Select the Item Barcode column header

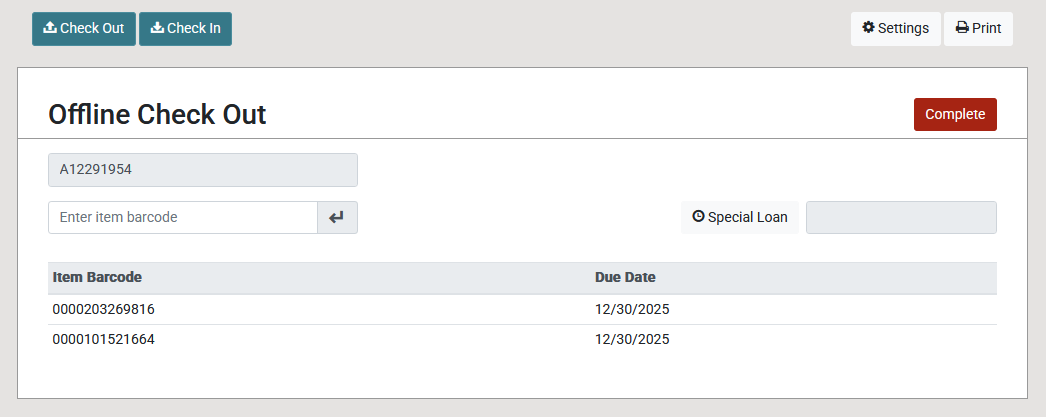tap(97, 277)
